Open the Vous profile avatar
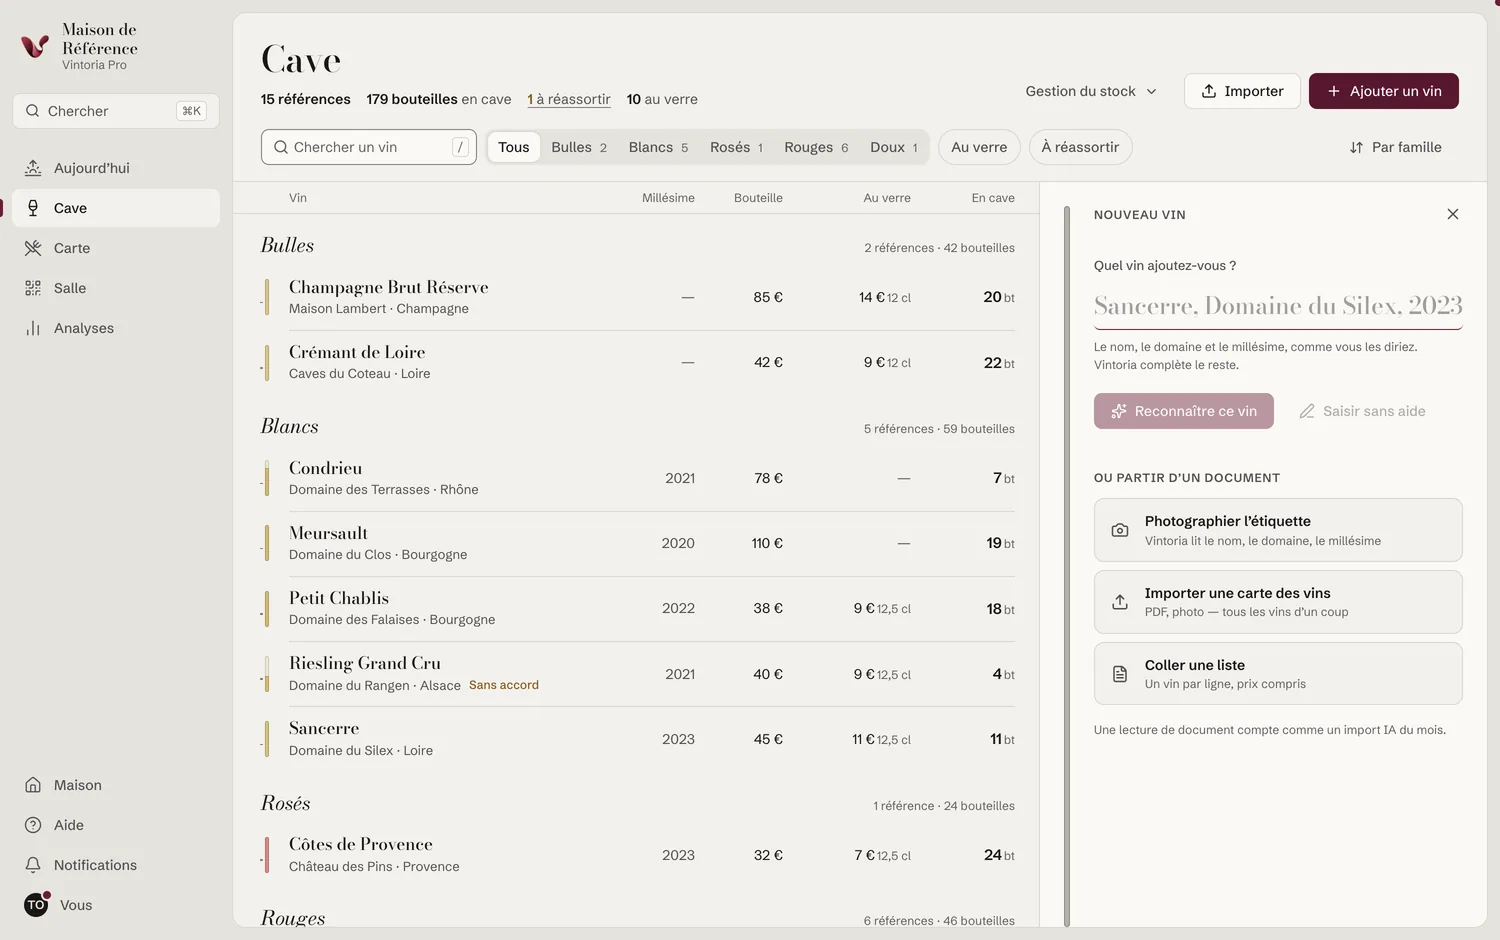 (36, 905)
